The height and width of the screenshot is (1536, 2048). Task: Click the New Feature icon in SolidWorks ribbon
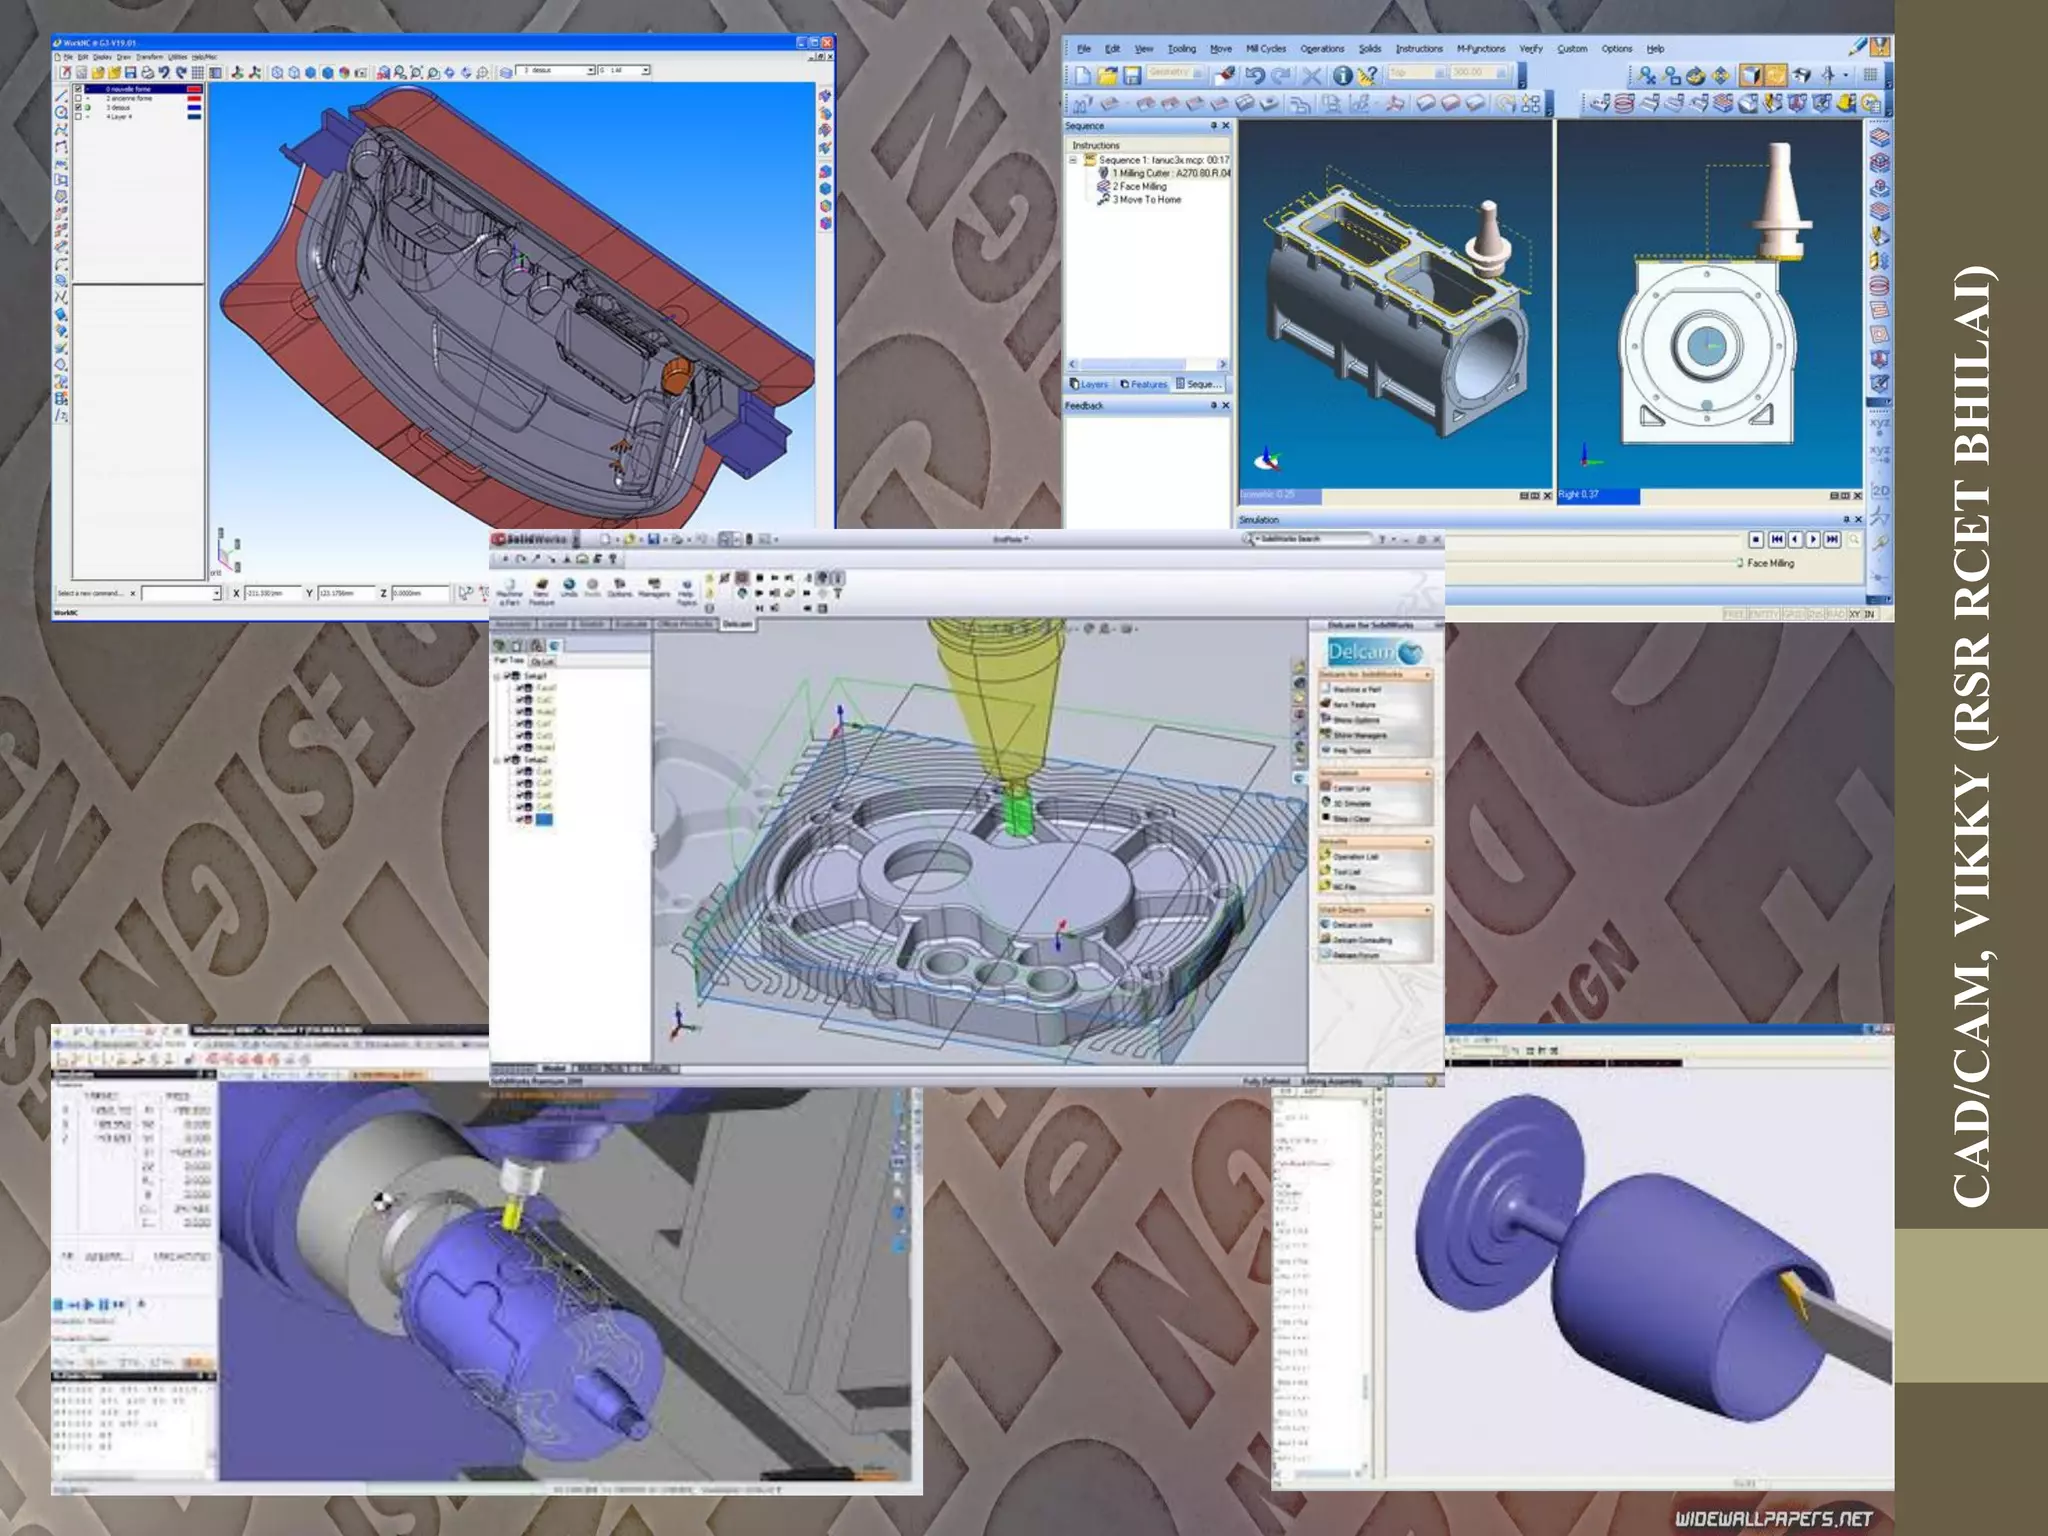point(541,589)
